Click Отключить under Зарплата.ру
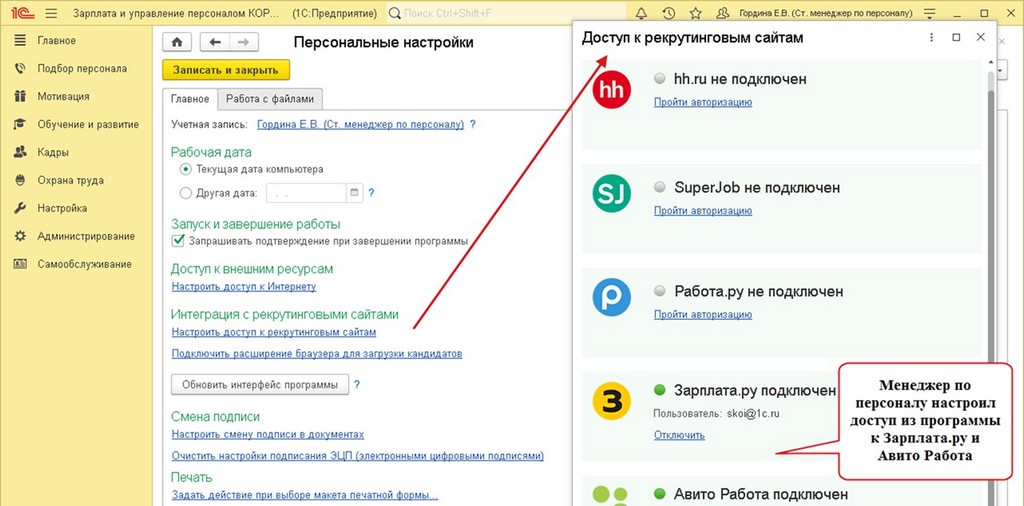The image size is (1024, 506). click(x=679, y=435)
